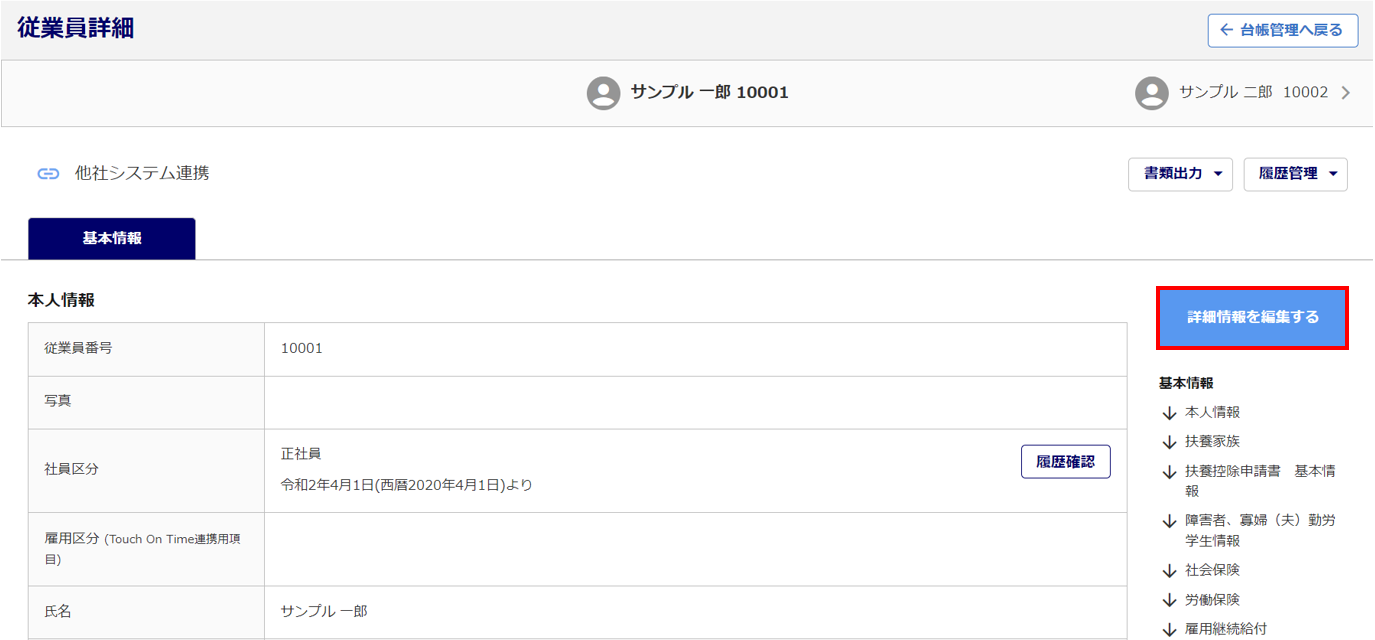Click the down arrow beside 扶養家族

1169,442
